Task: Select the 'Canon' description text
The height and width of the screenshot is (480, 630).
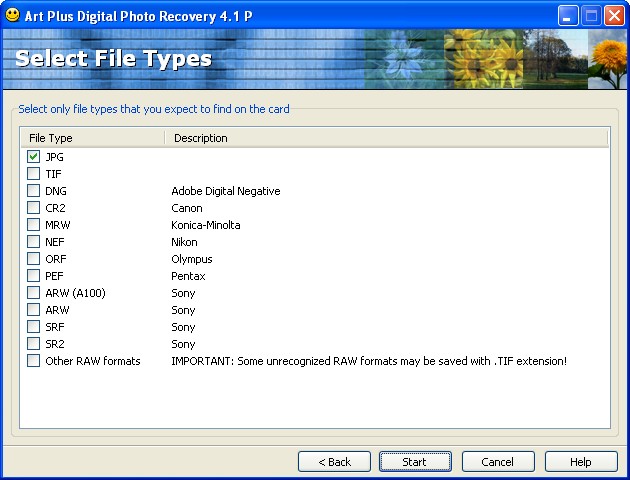Action: [187, 208]
